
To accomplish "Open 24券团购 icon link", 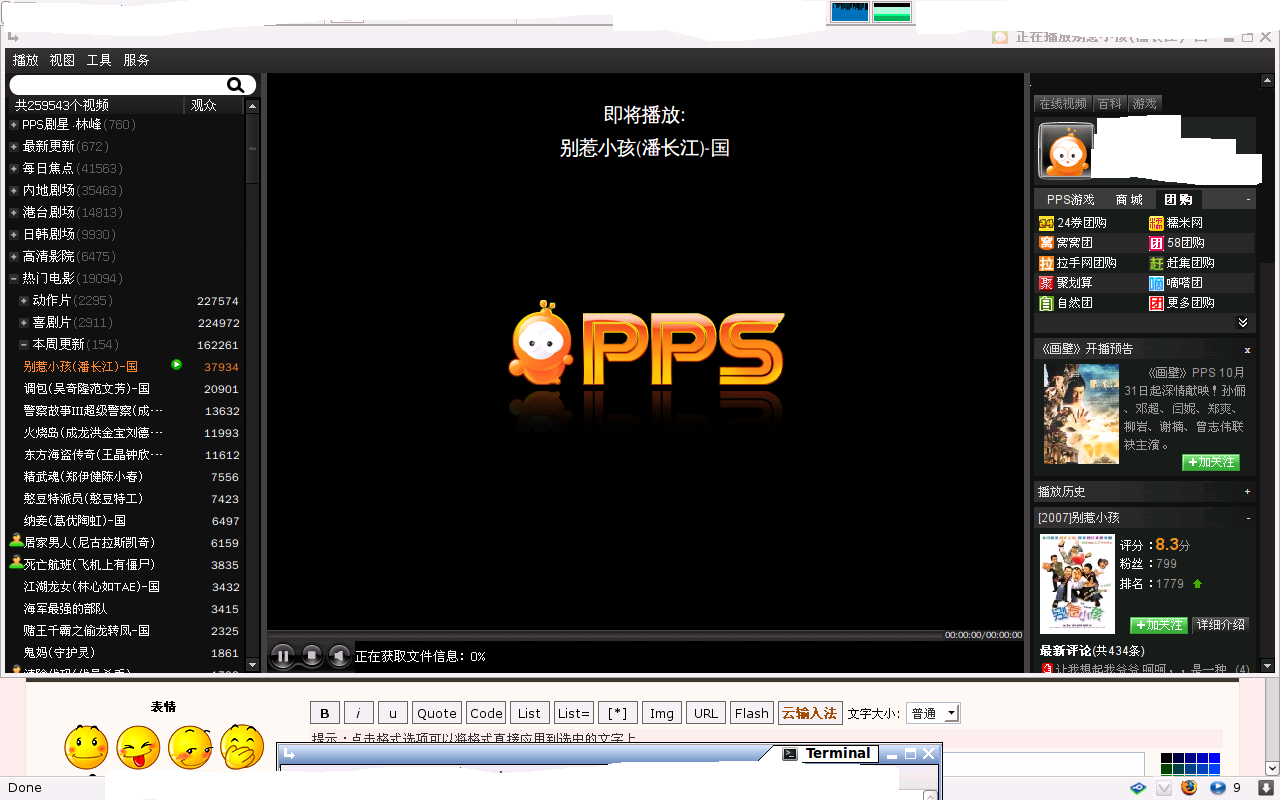I will click(1046, 223).
